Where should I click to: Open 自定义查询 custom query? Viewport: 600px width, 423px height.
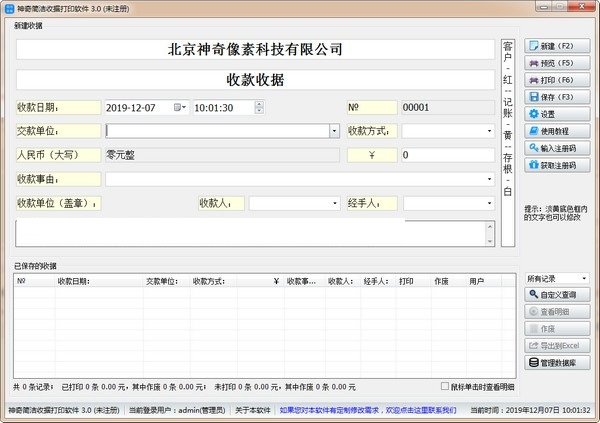557,295
